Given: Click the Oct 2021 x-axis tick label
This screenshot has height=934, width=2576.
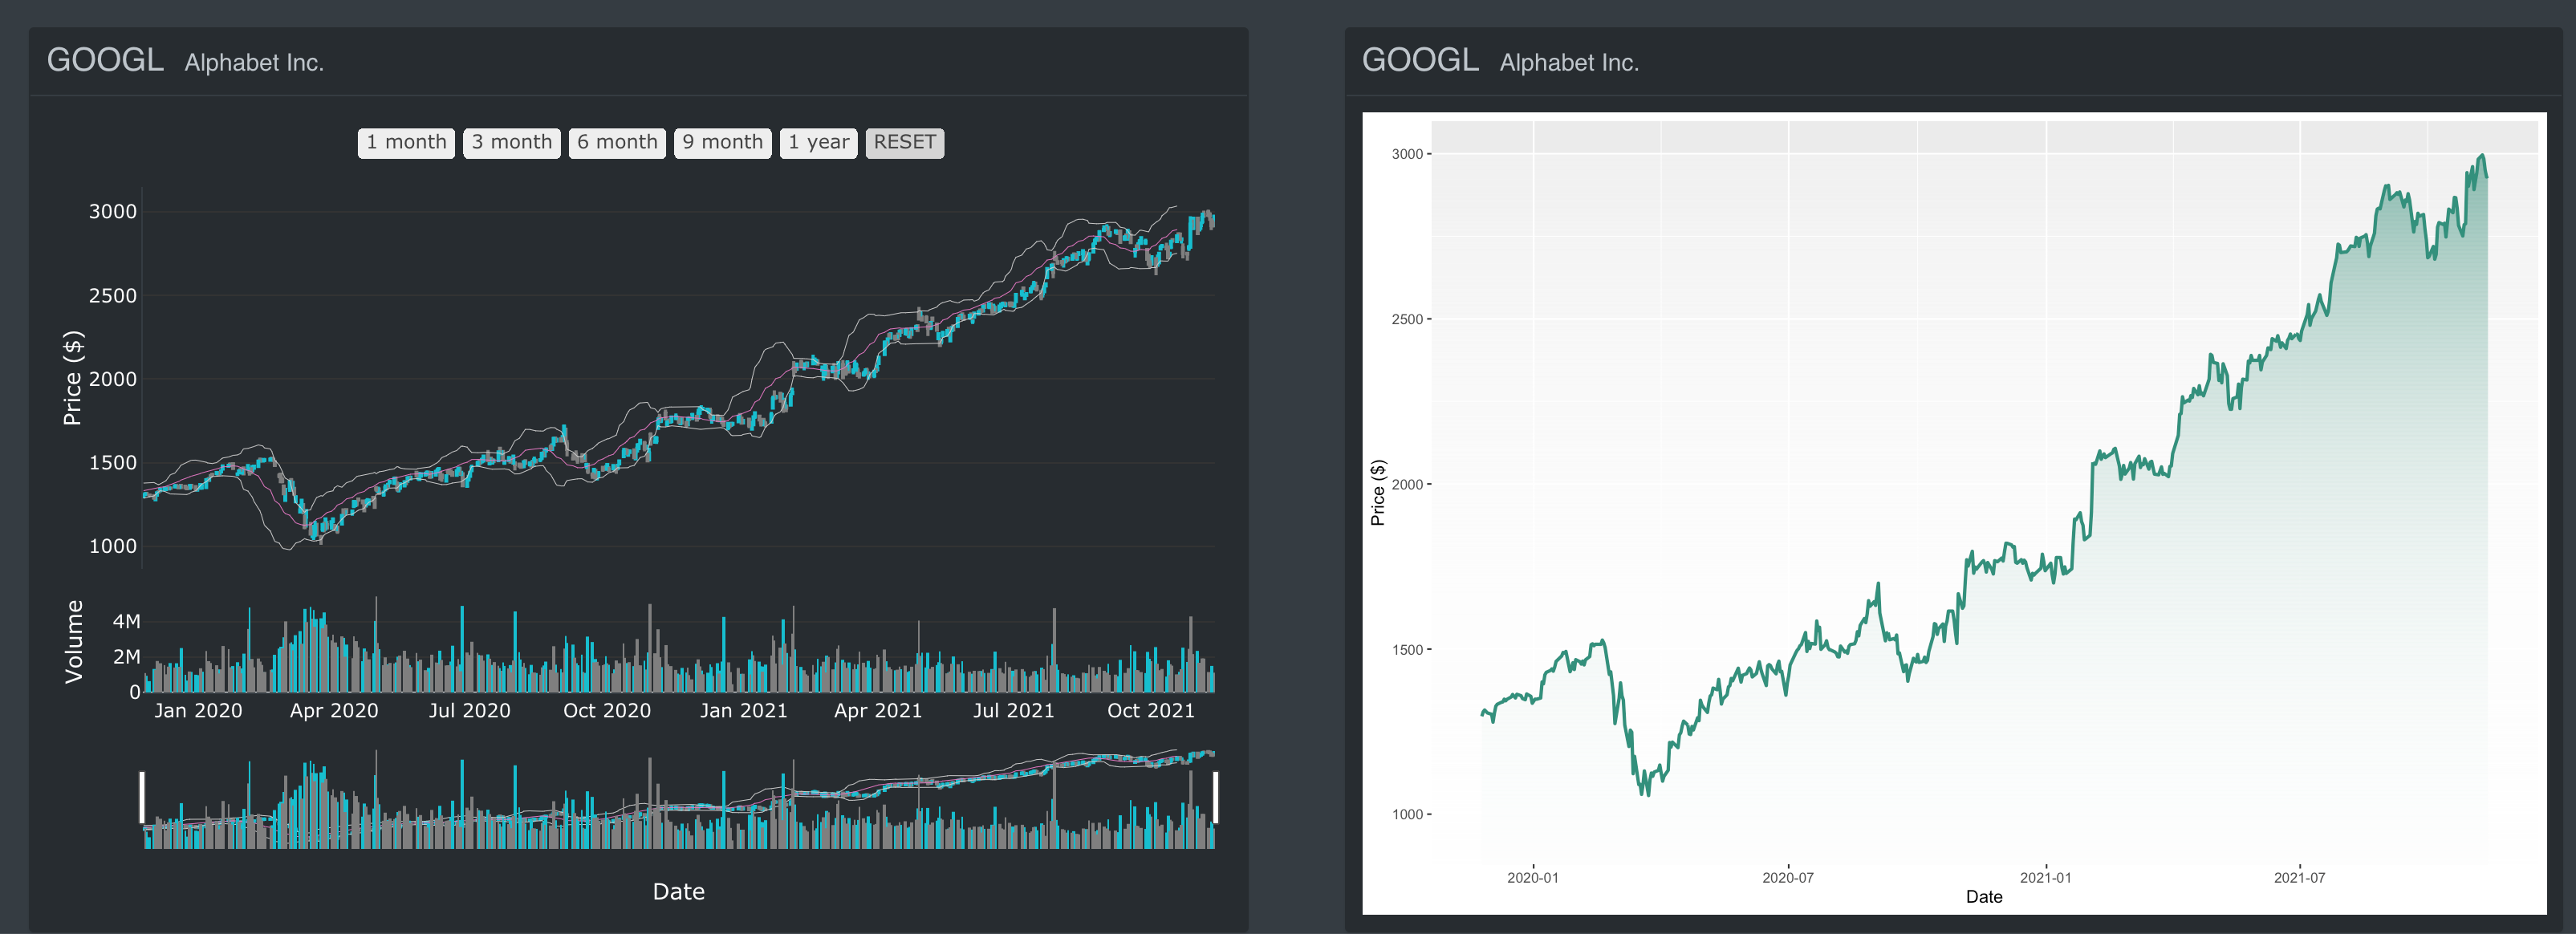Looking at the screenshot, I should click(1150, 710).
